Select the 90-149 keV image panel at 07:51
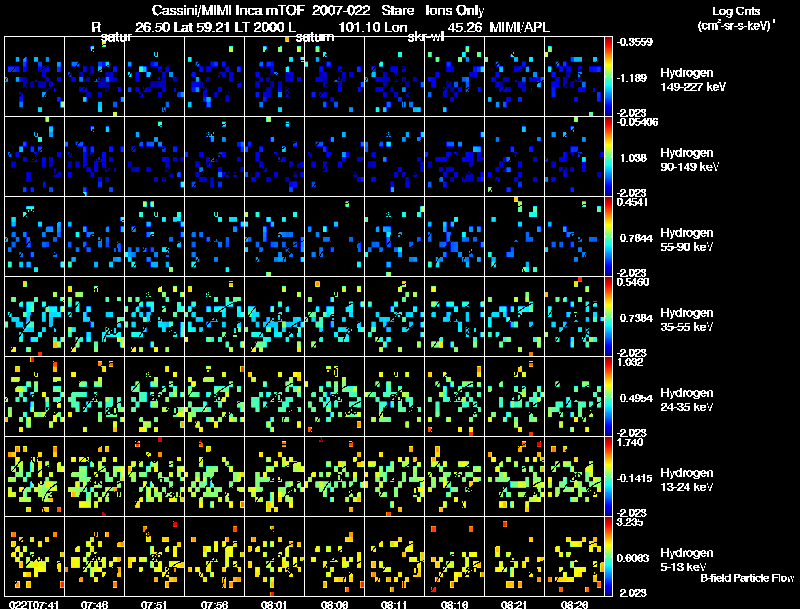The height and width of the screenshot is (609, 800). pyautogui.click(x=154, y=157)
